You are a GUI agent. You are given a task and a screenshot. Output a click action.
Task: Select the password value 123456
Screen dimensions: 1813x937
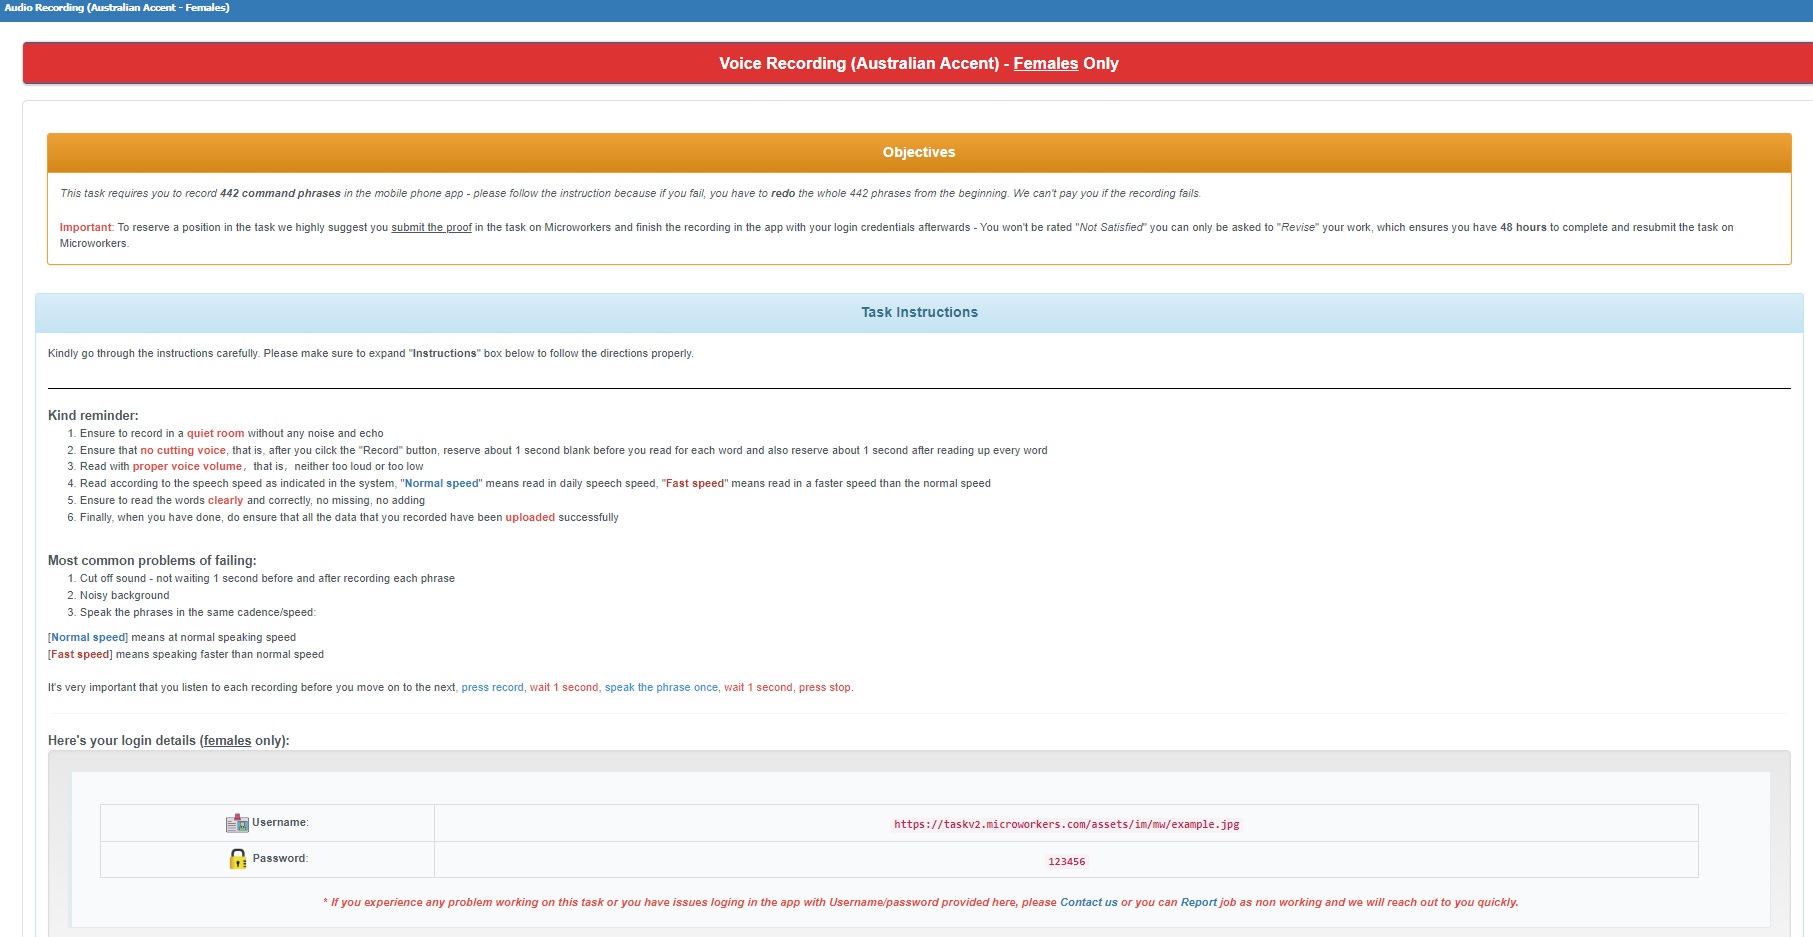1066,861
